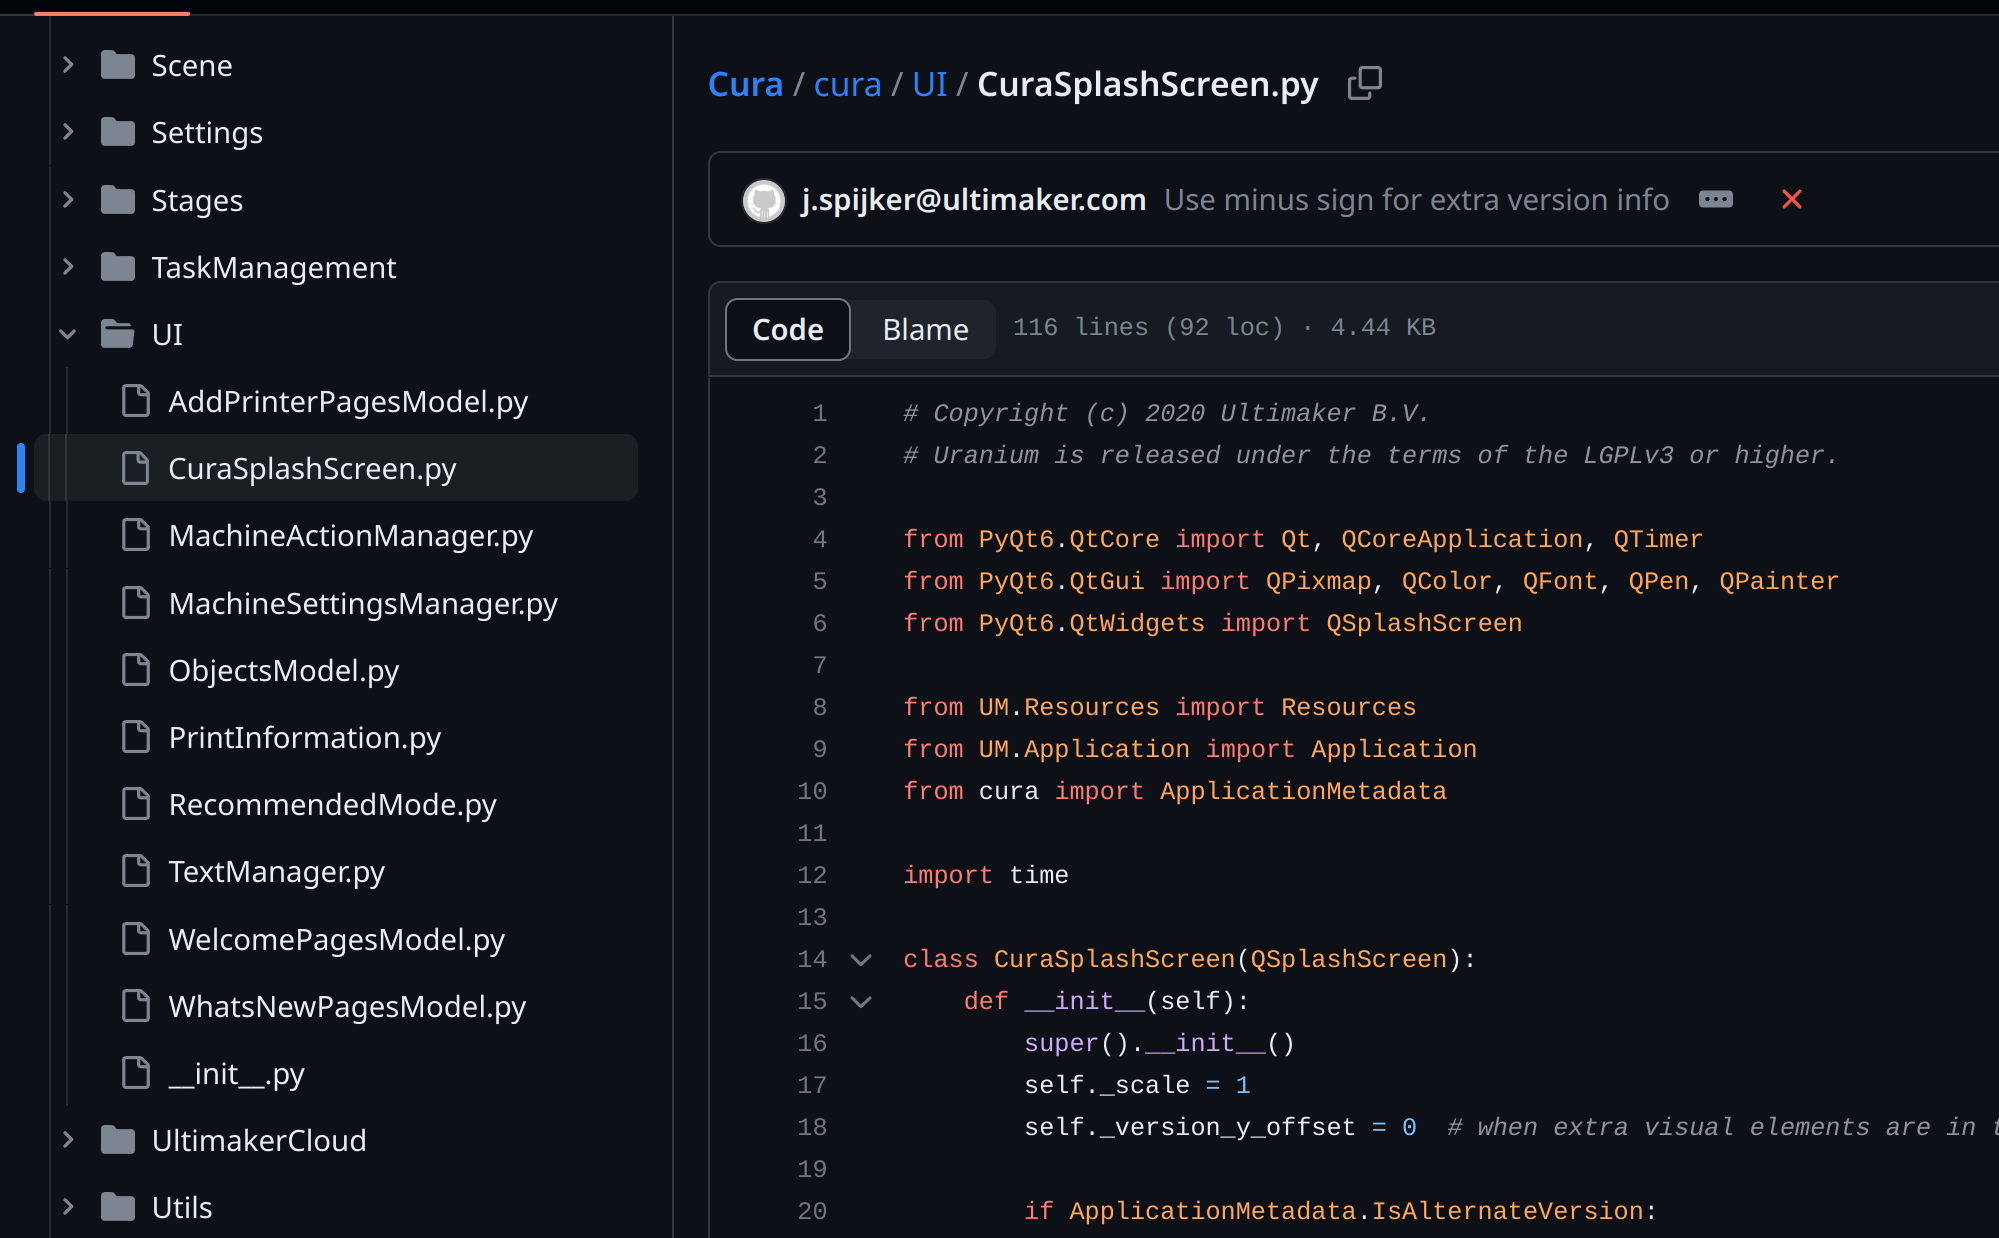Click file icon beside MachineActionManager.py
1999x1238 pixels.
(135, 535)
